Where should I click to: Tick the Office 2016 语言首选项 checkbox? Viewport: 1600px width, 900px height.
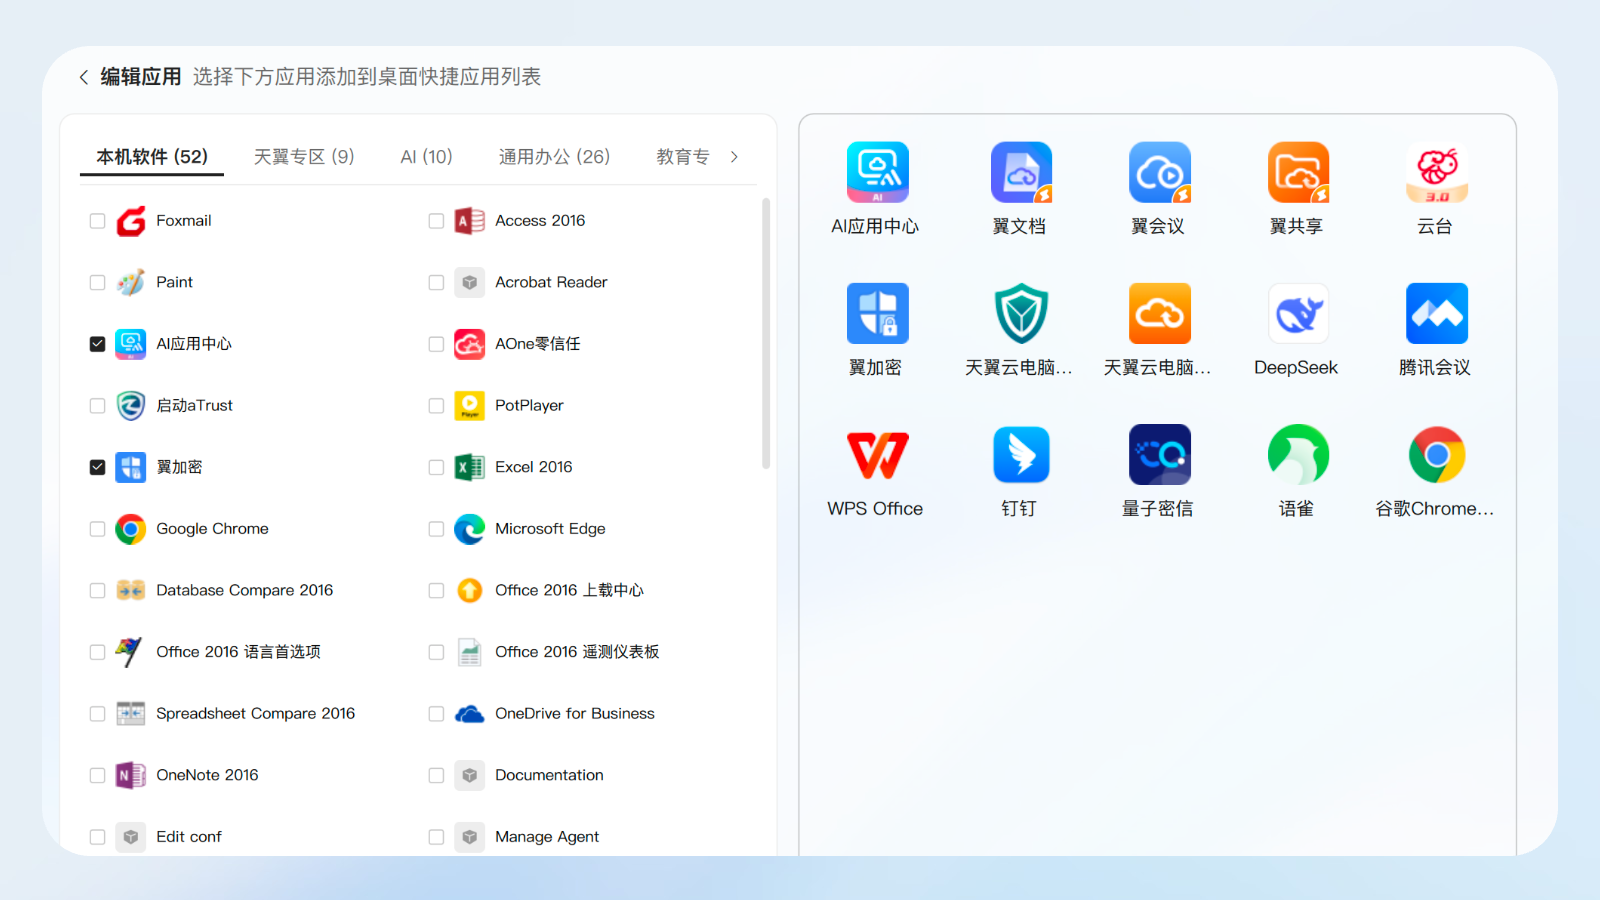[x=97, y=652]
